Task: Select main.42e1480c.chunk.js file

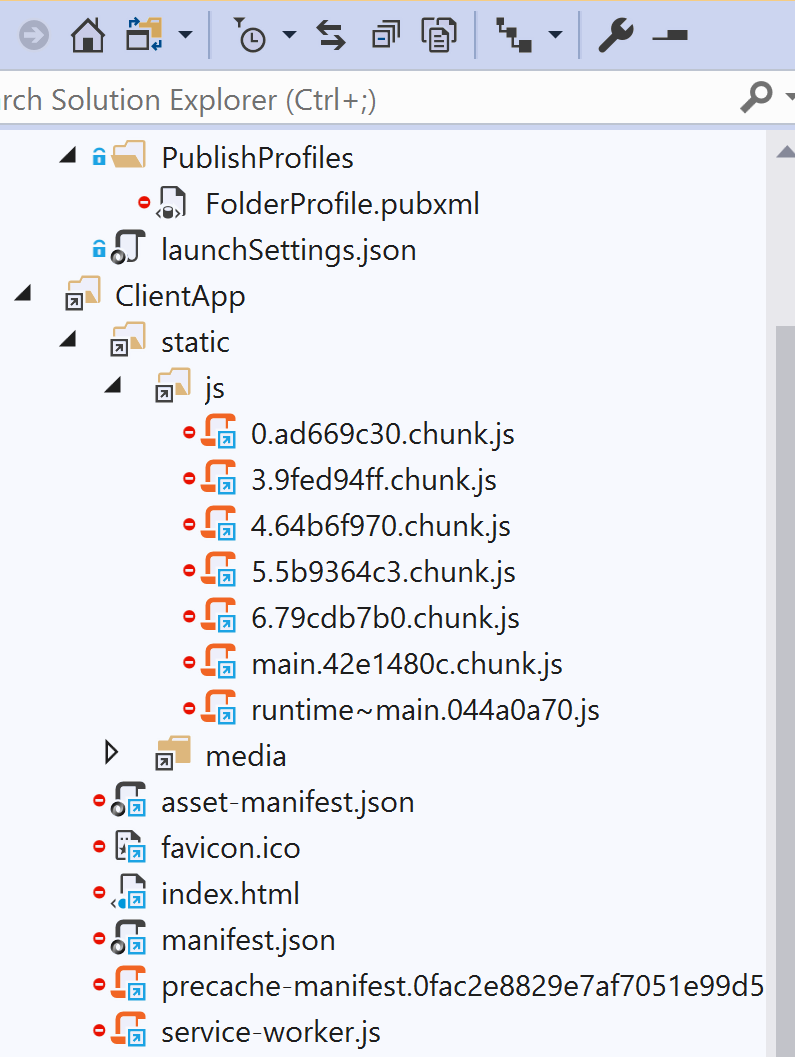Action: click(407, 664)
